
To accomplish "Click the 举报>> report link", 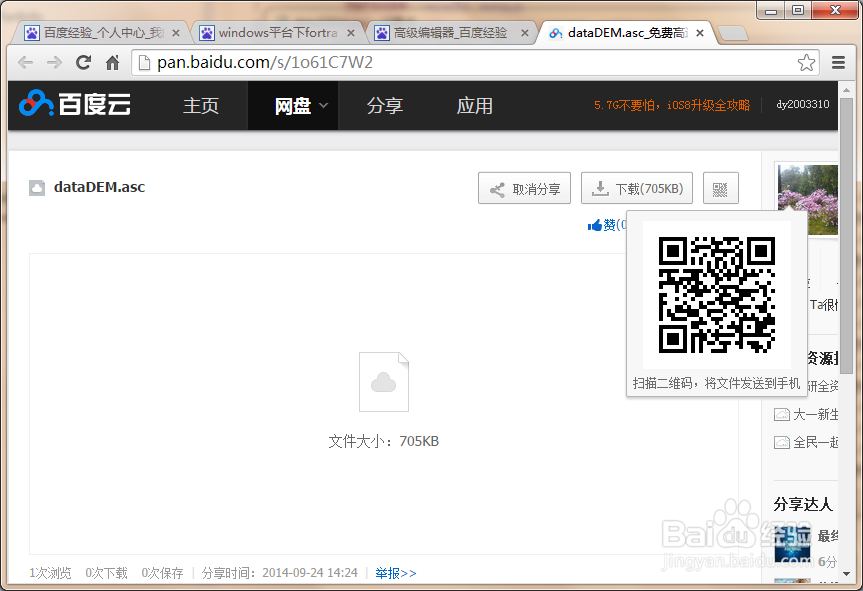I will coord(396,573).
